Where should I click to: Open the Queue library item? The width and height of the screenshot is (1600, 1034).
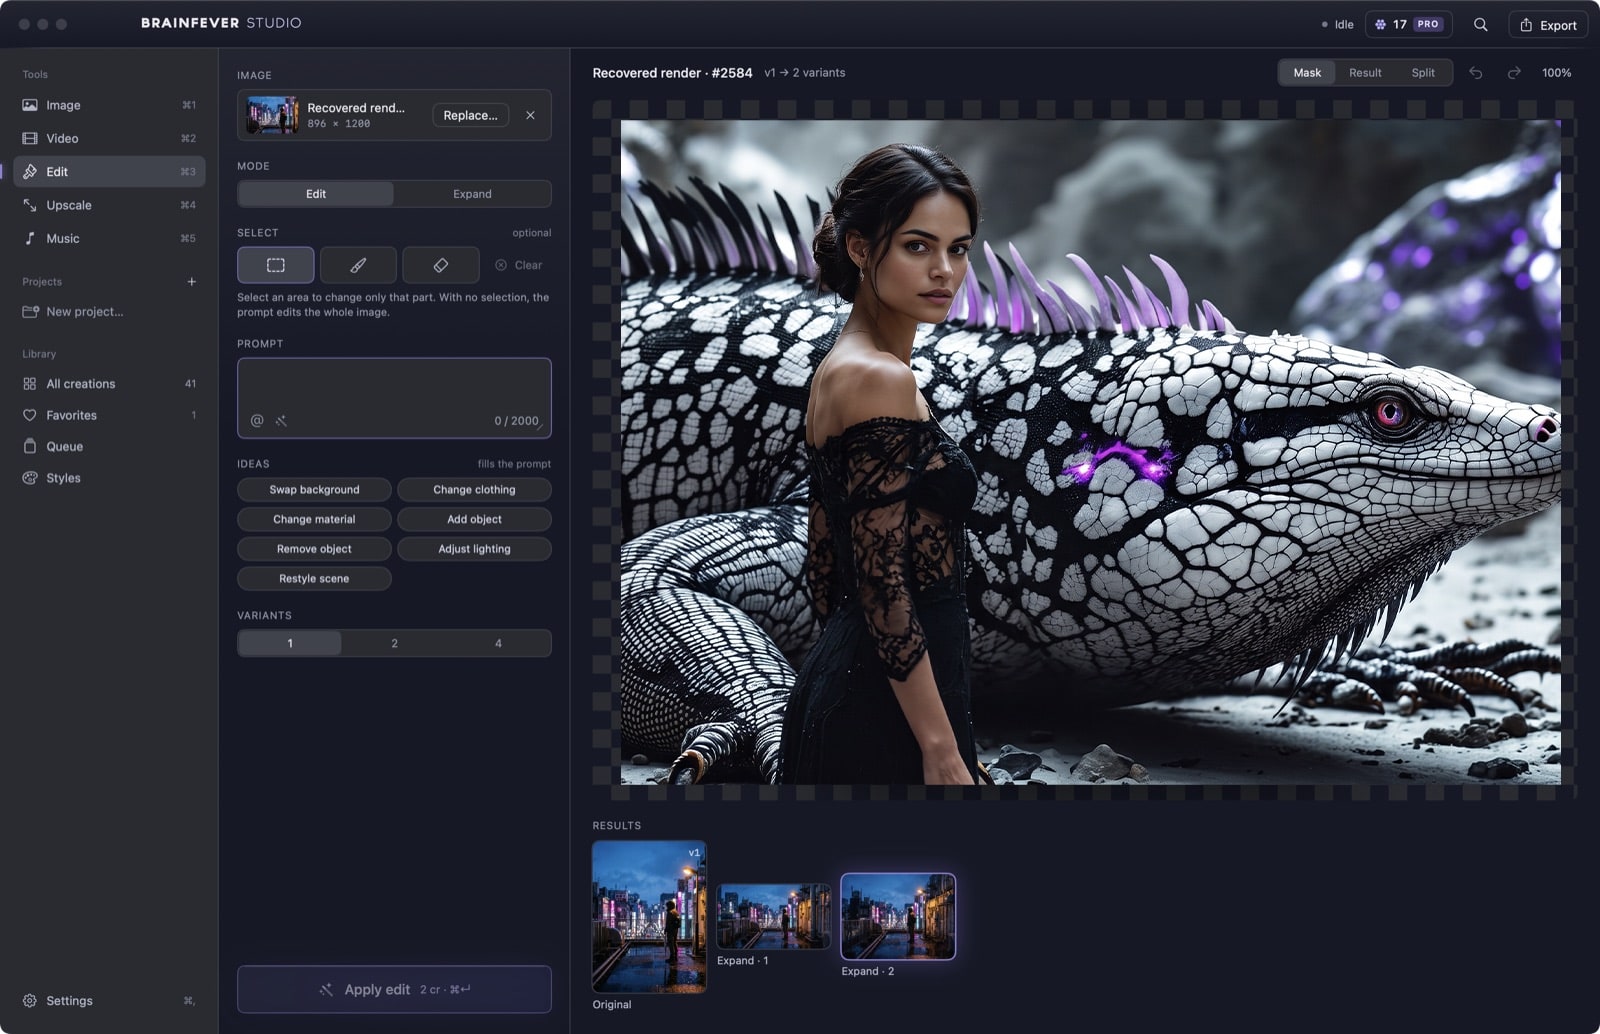[x=109, y=447]
